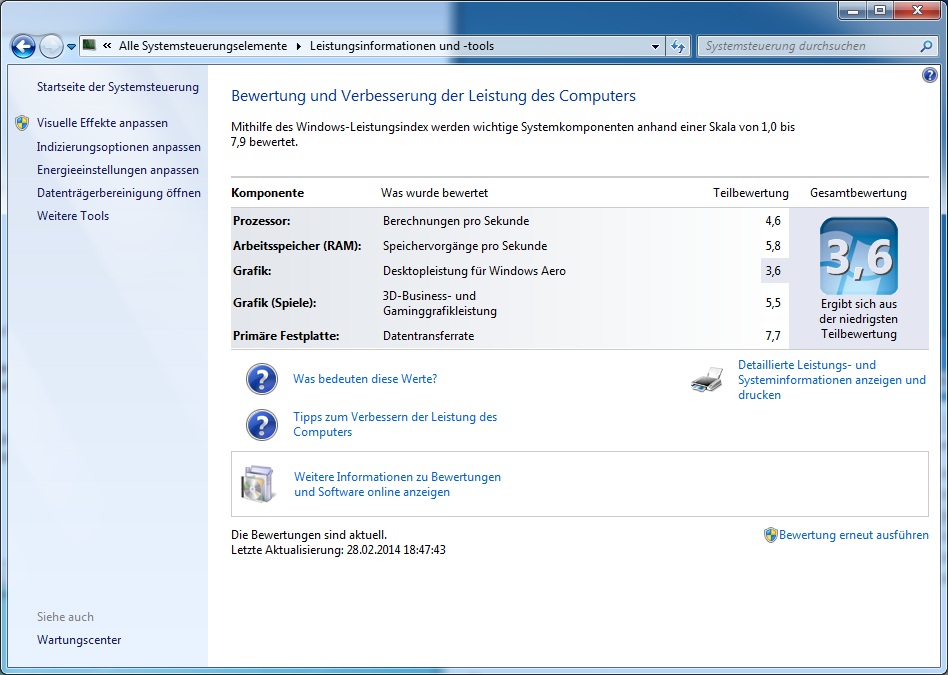This screenshot has height=675, width=948.
Task: Click the Grafik (Spiele) score 5,5
Action: coord(773,303)
